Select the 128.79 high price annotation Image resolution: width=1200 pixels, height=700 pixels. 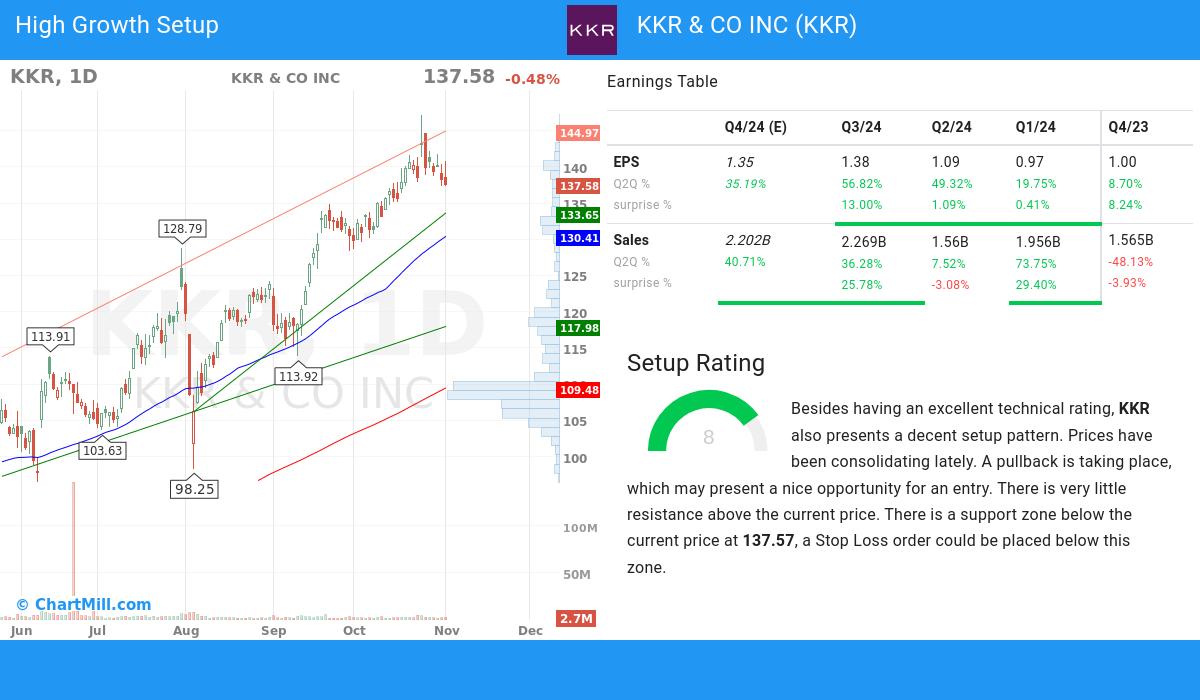[x=182, y=229]
